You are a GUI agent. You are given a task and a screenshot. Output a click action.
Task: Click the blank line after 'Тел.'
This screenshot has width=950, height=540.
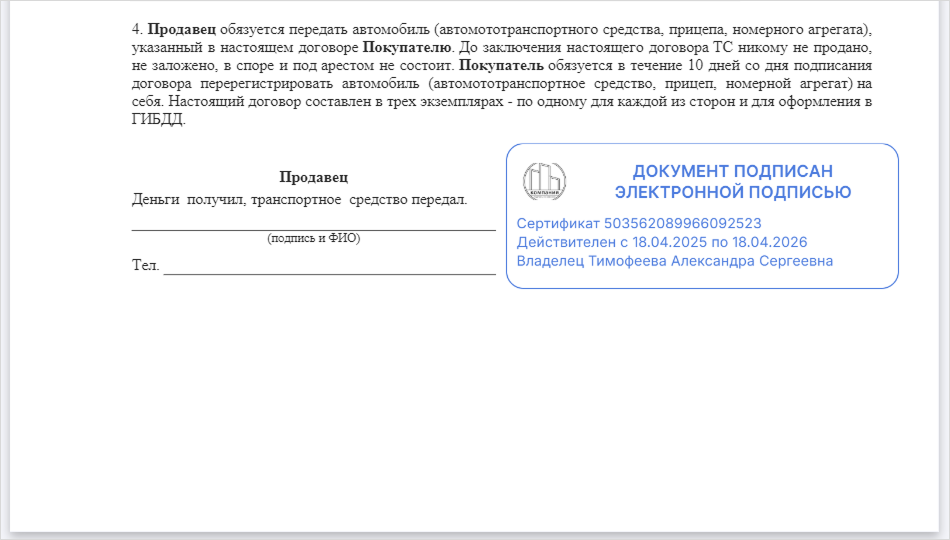tap(330, 273)
